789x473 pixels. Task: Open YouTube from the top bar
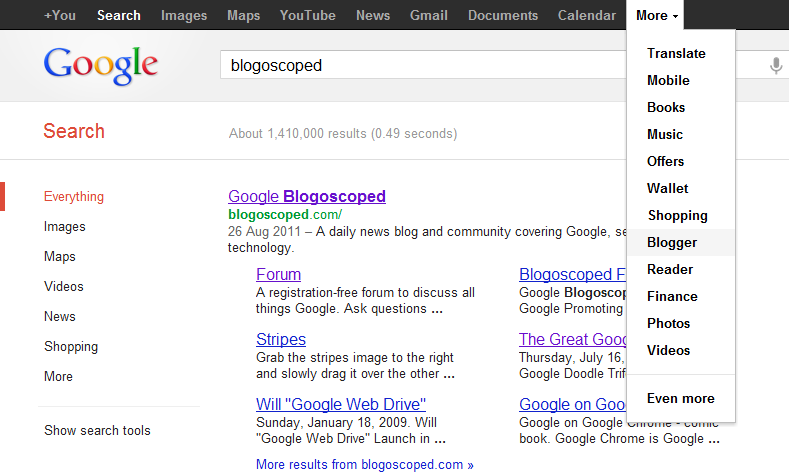pos(307,15)
